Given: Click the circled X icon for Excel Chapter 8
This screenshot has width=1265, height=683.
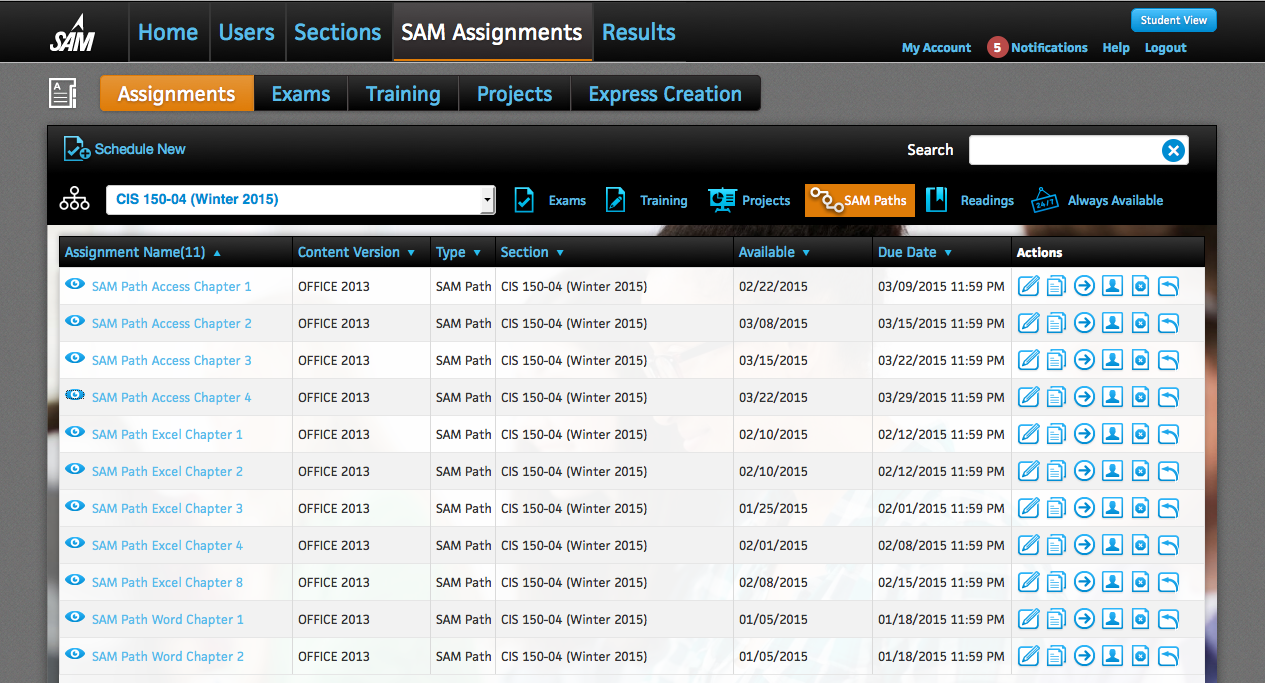Looking at the screenshot, I should [1140, 582].
